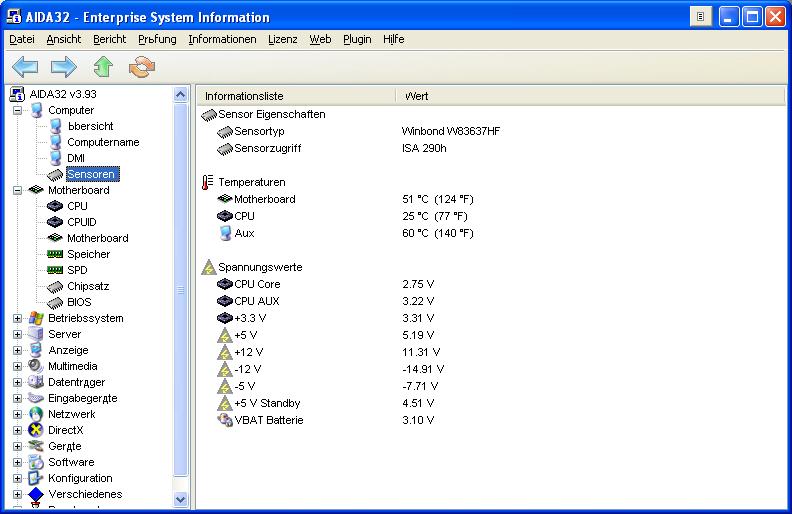Click the Chipsatz chip icon
Screen dimensions: 792x514
[55, 287]
